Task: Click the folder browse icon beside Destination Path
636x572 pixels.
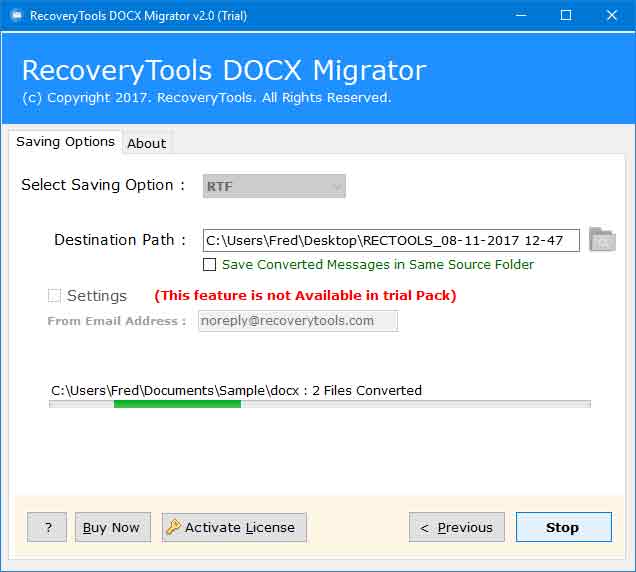Action: point(602,239)
